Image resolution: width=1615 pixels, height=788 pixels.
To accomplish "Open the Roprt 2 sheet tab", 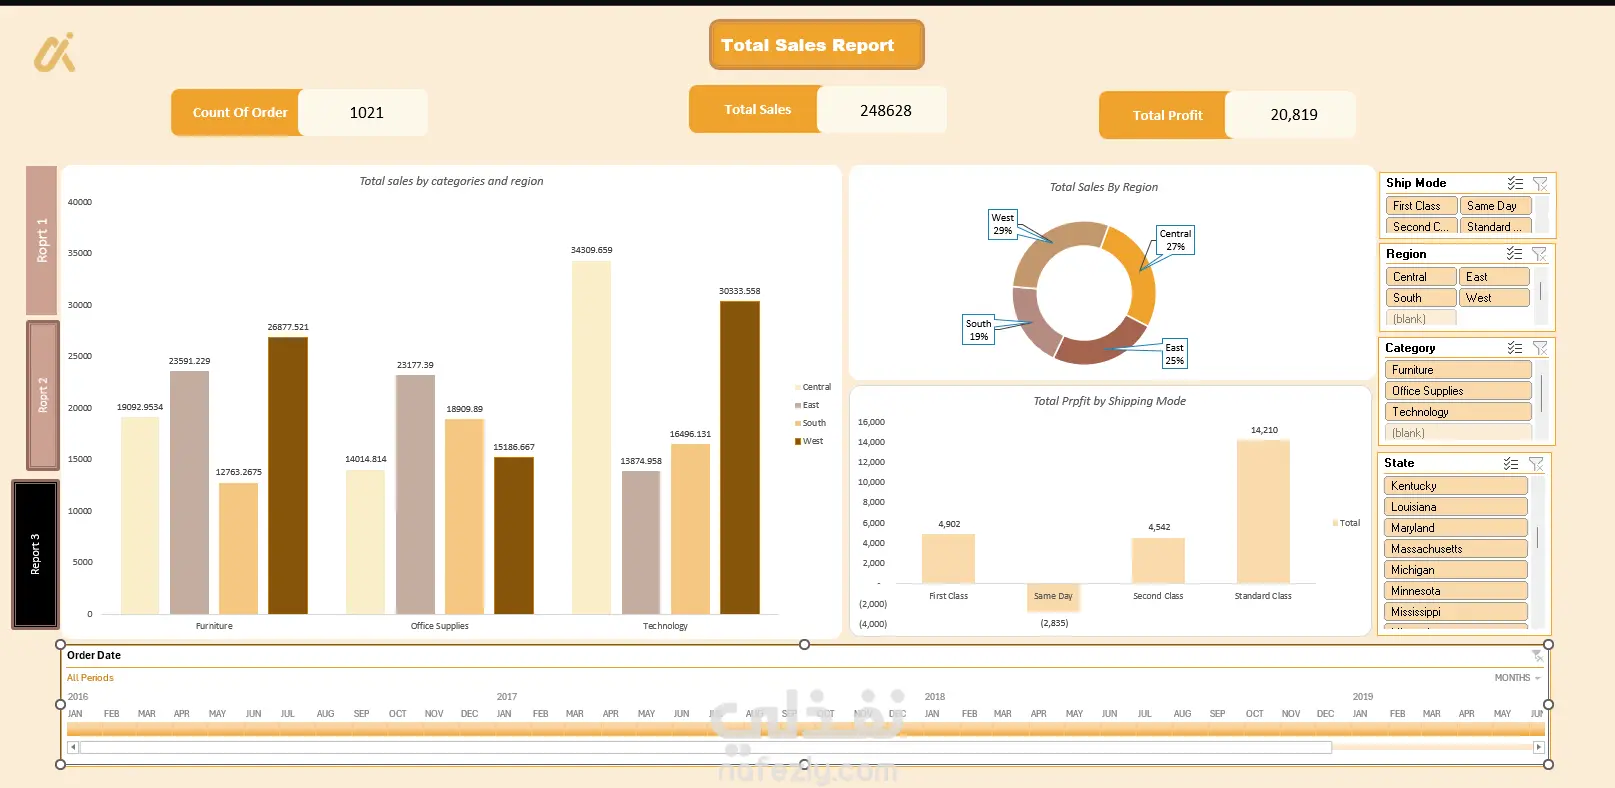I will click(x=43, y=395).
